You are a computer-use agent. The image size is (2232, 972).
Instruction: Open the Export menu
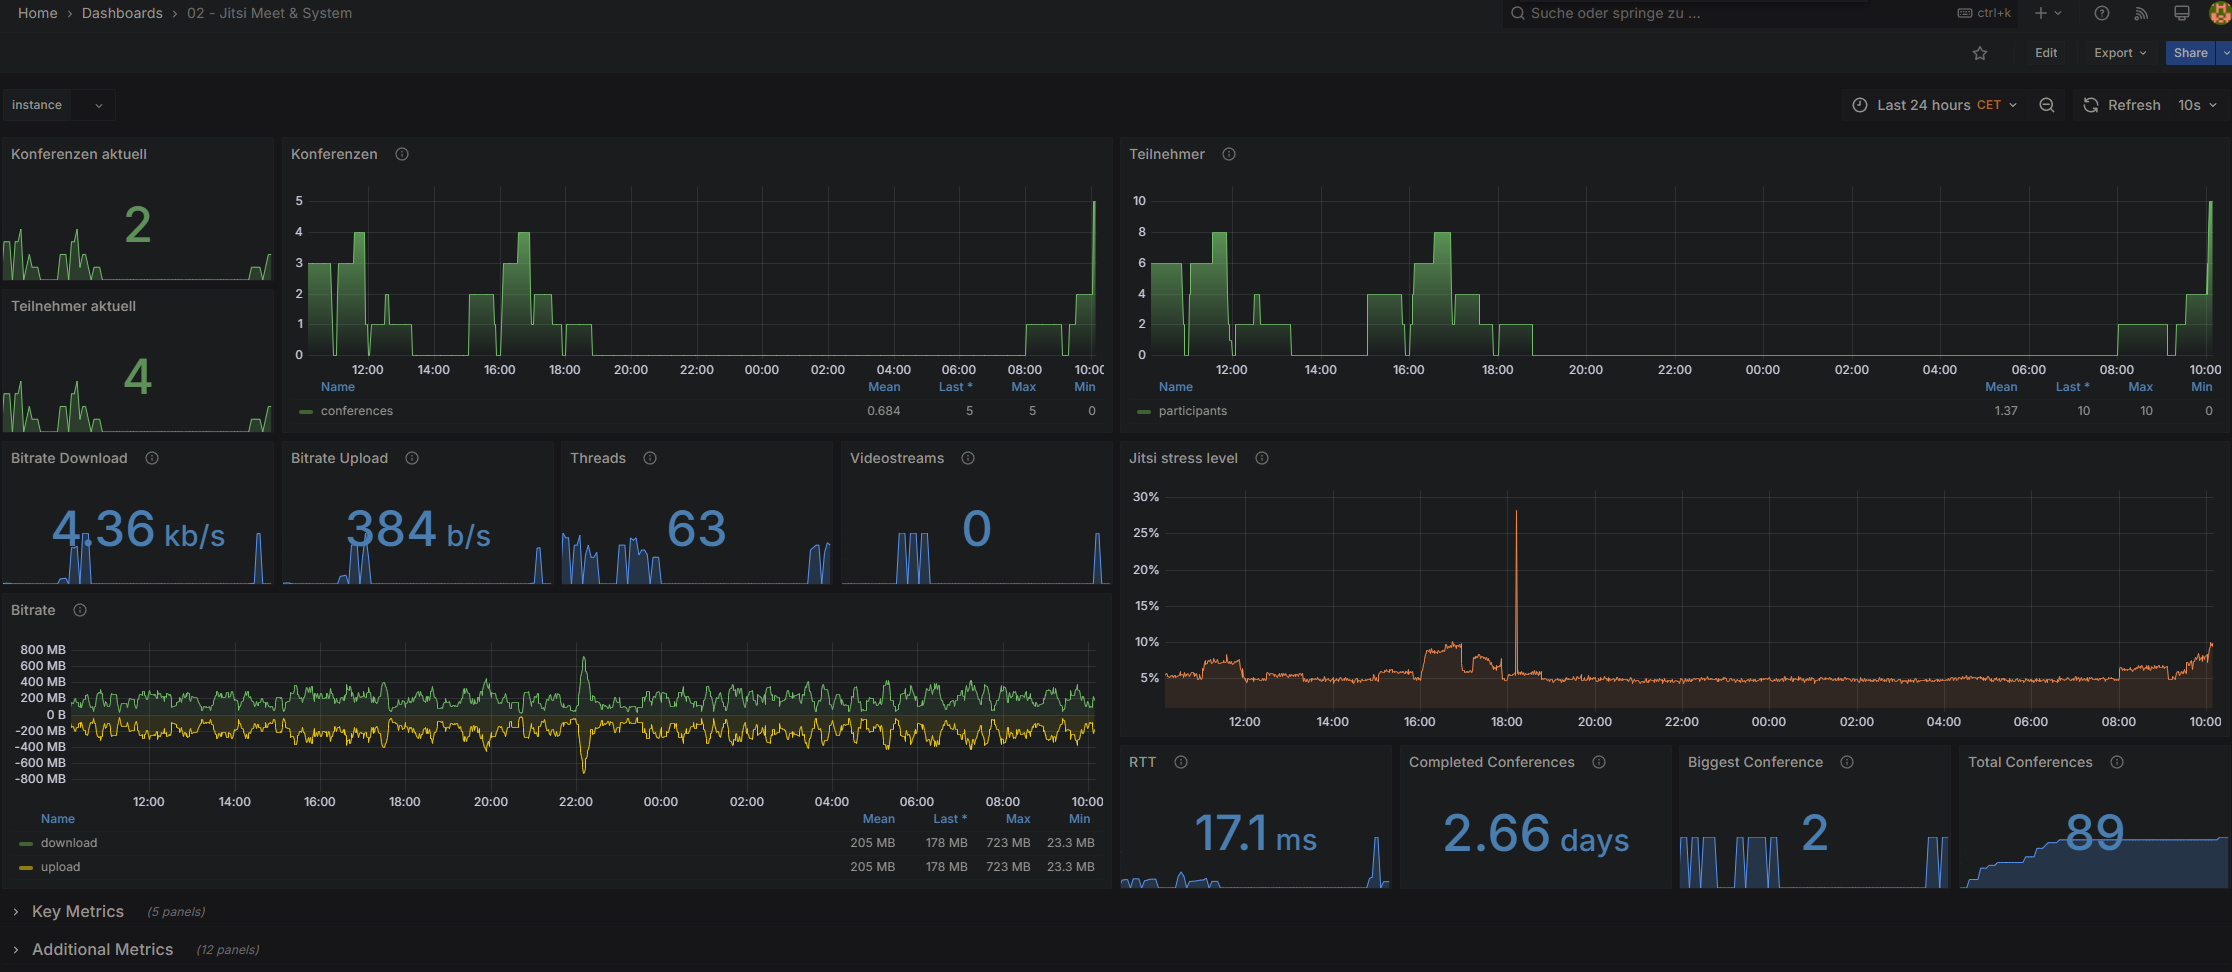click(2119, 53)
